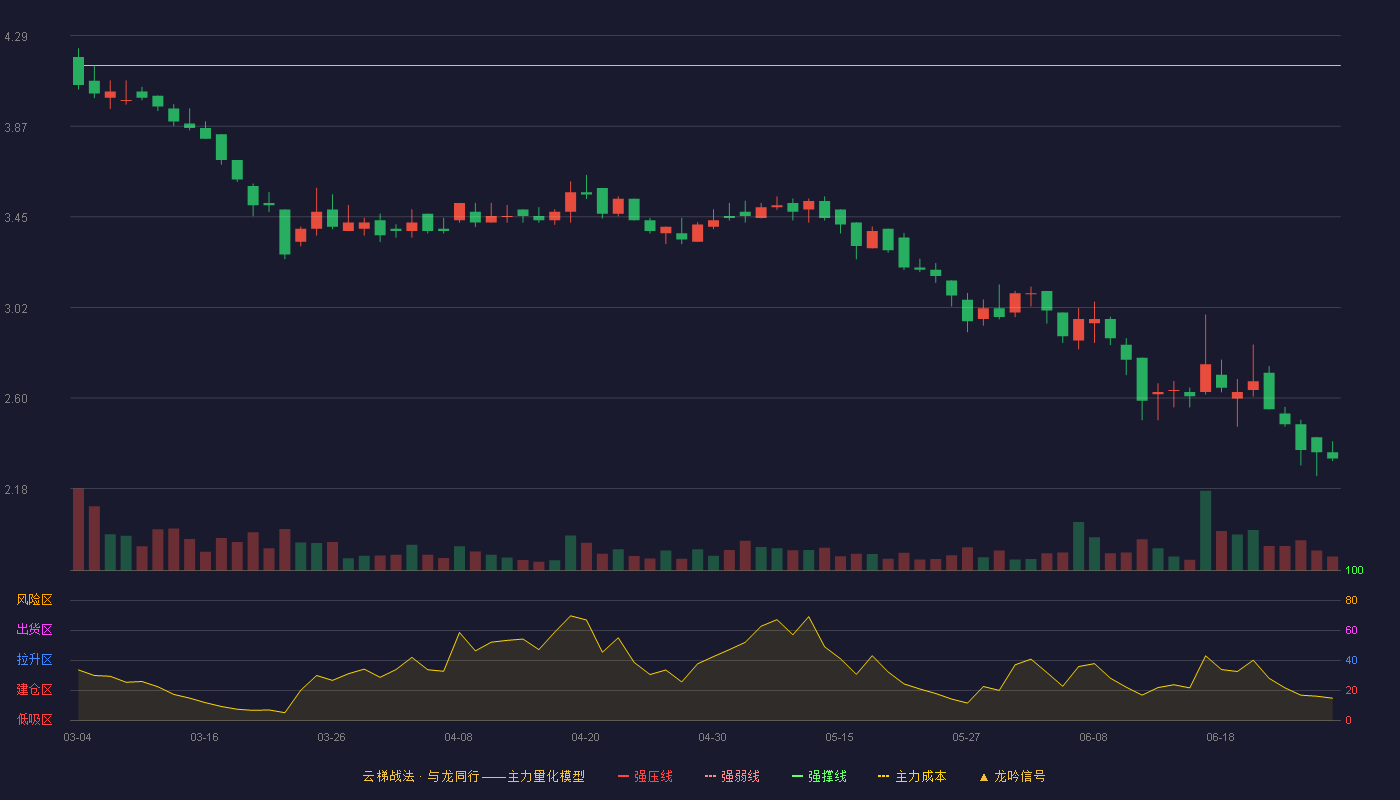Toggle the 主力成本 legend series
This screenshot has height=800, width=1400.
pyautogui.click(x=912, y=776)
